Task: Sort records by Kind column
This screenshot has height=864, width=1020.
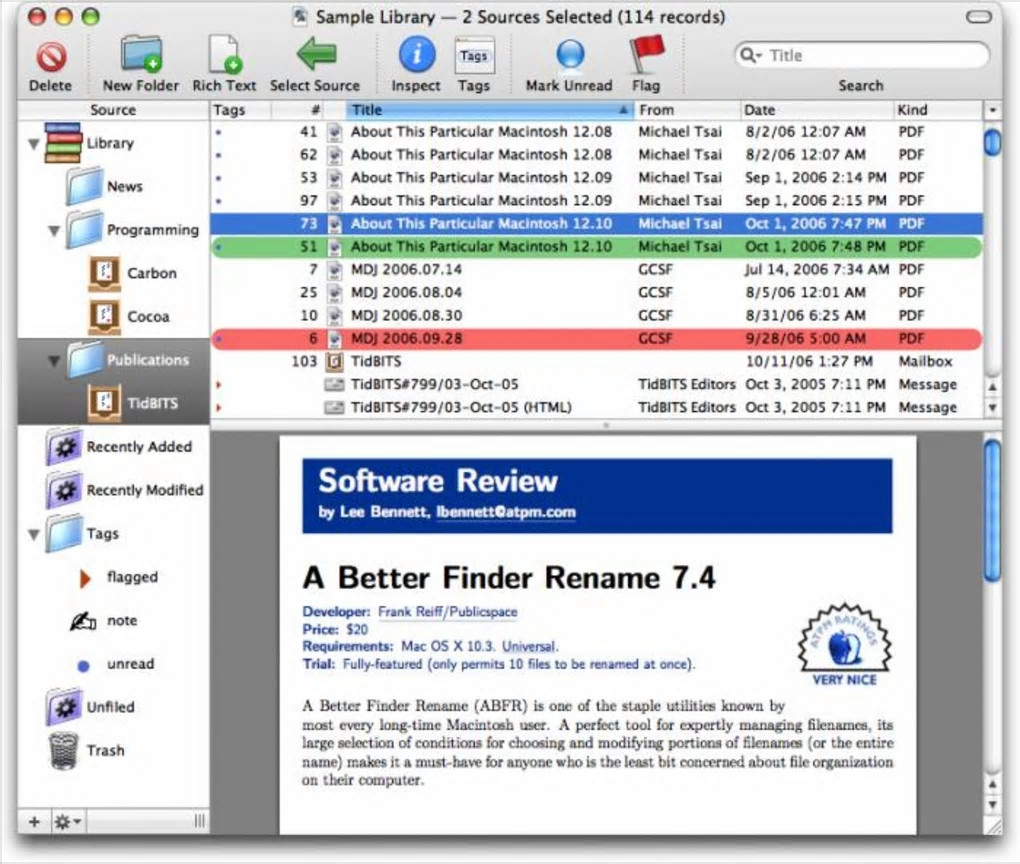Action: pyautogui.click(x=939, y=110)
